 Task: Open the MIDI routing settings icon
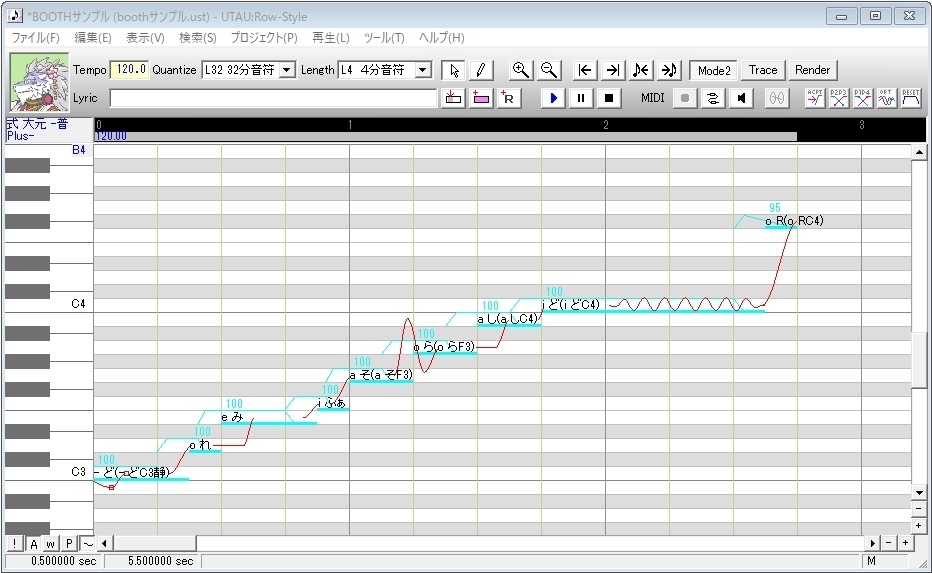click(713, 98)
